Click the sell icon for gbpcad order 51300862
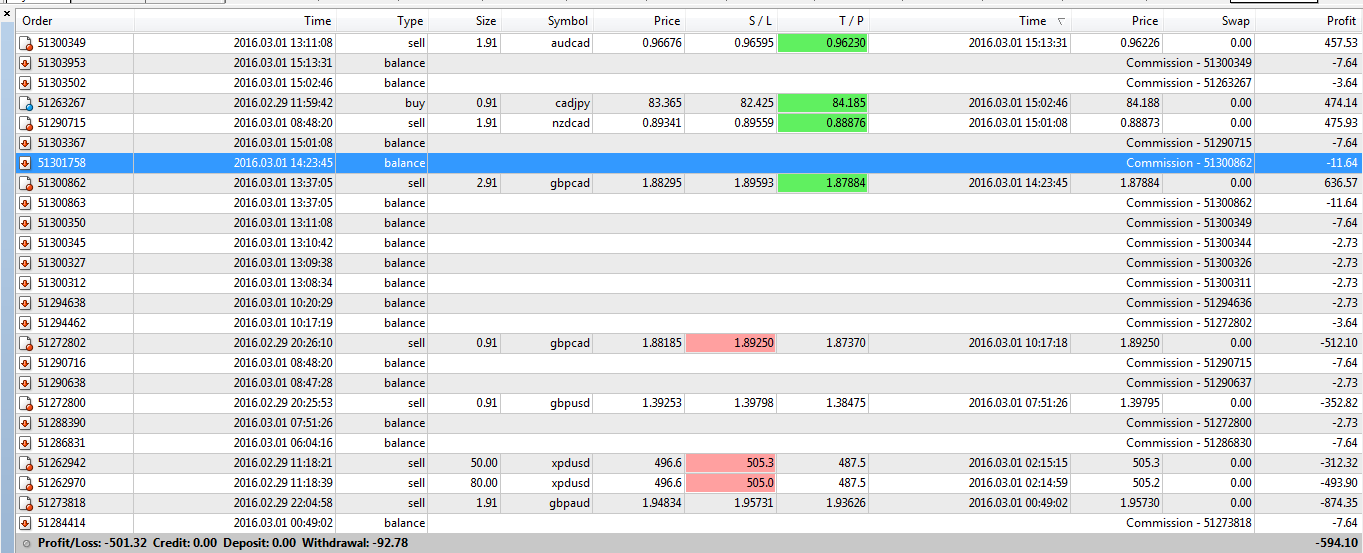The height and width of the screenshot is (553, 1363). pos(25,183)
